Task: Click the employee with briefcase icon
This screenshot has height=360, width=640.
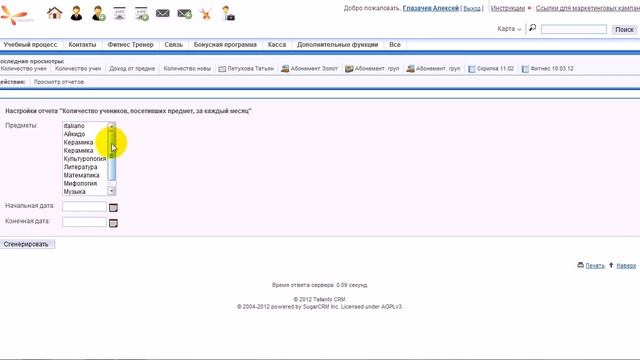Action: pyautogui.click(x=228, y=13)
